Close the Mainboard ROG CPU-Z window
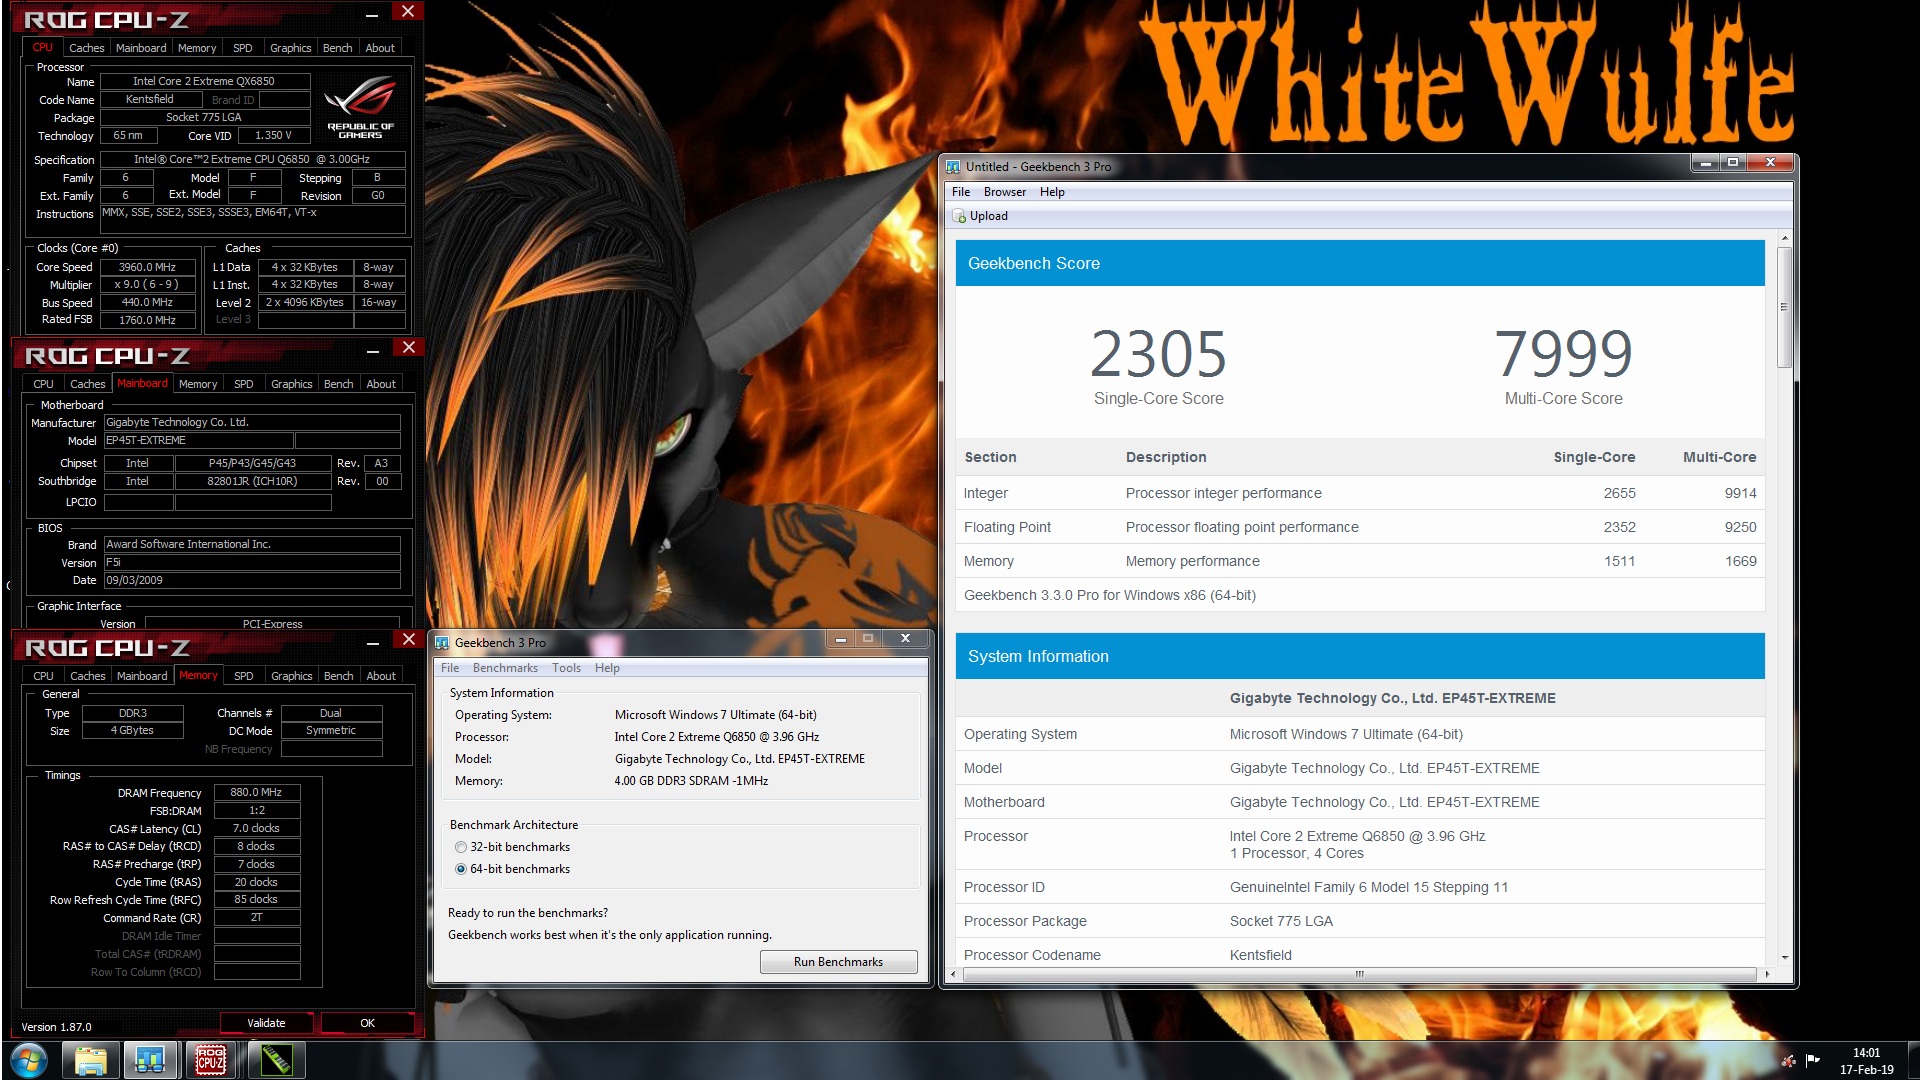Viewport: 1920px width, 1080px height. click(x=408, y=348)
